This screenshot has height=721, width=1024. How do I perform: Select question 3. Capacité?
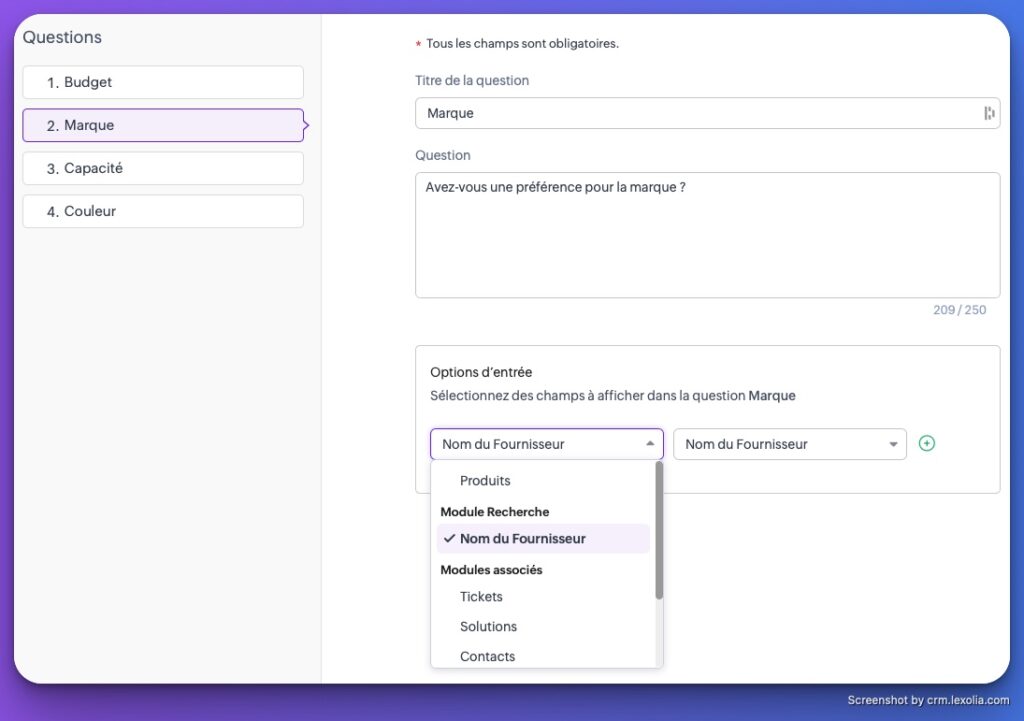163,168
